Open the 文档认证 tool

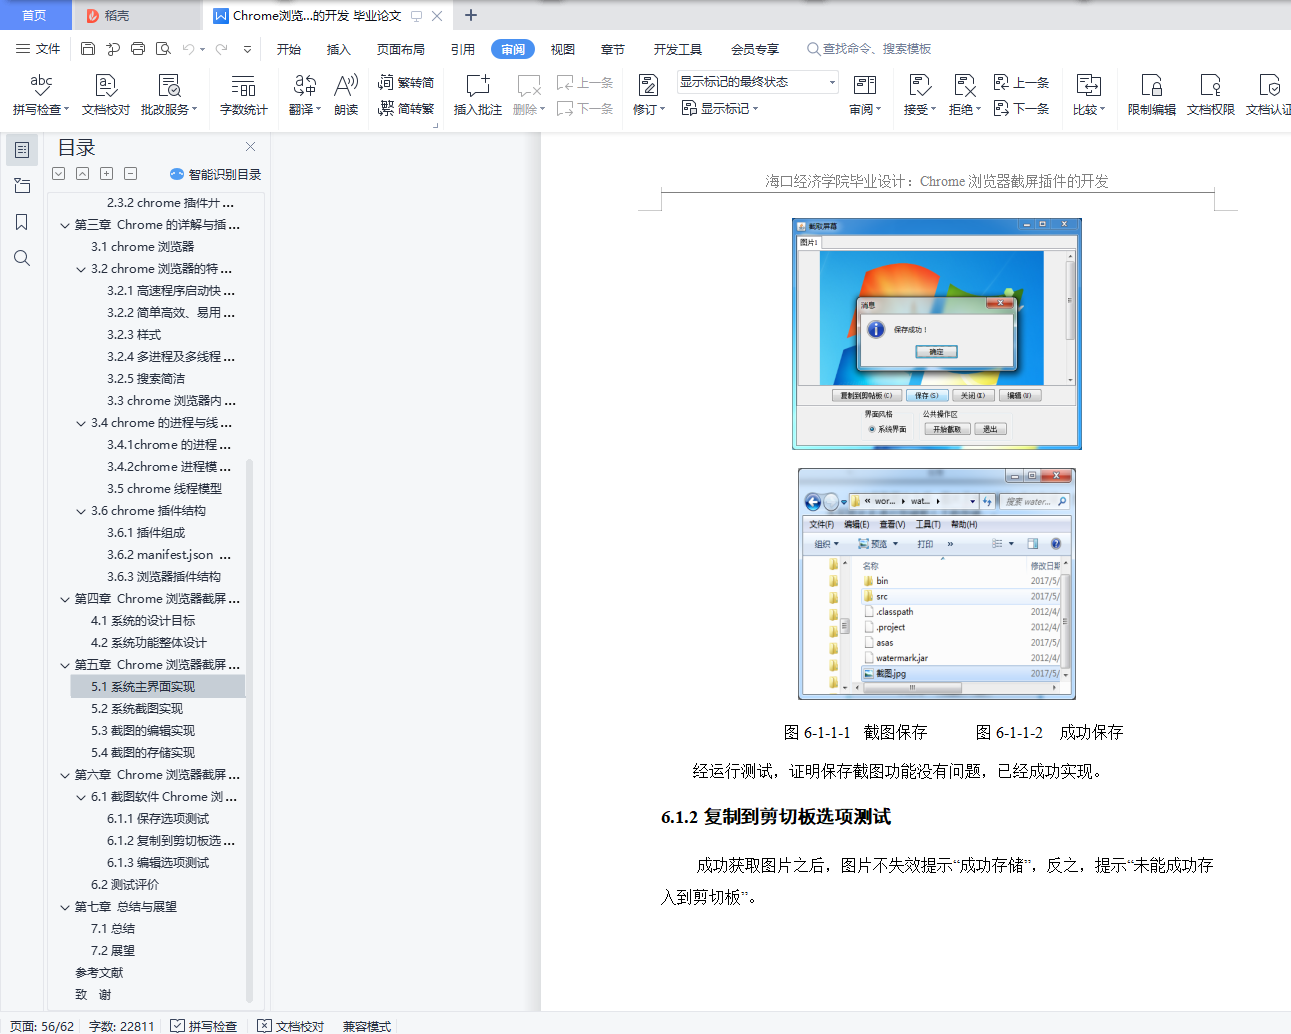point(1268,95)
